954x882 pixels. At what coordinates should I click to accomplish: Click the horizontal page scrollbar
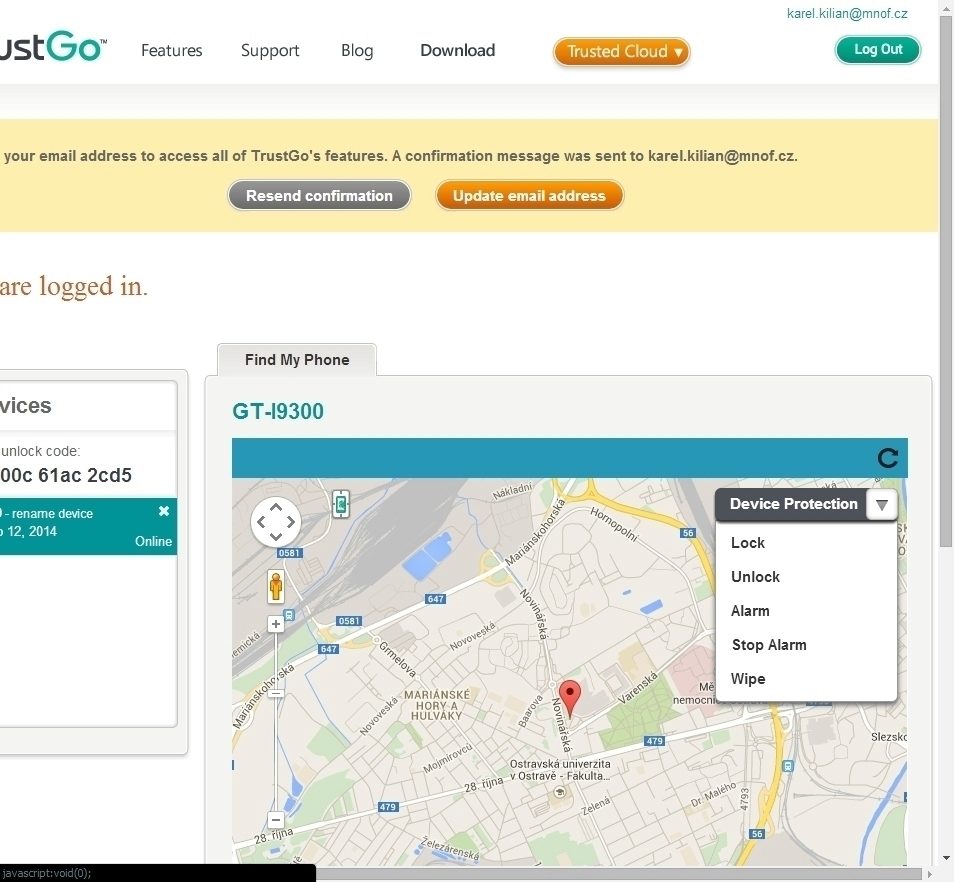[x=619, y=874]
